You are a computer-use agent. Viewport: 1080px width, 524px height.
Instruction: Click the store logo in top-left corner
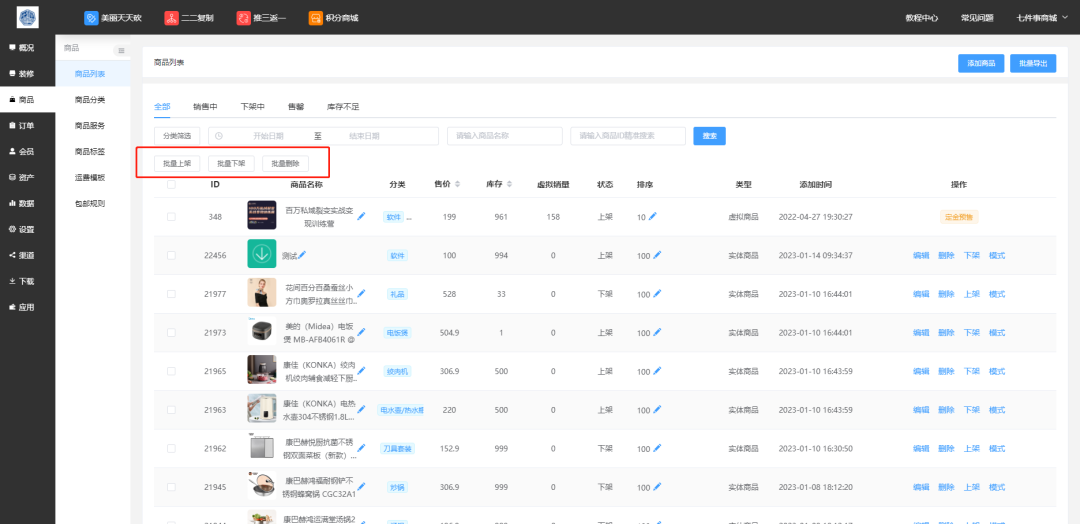tap(28, 17)
